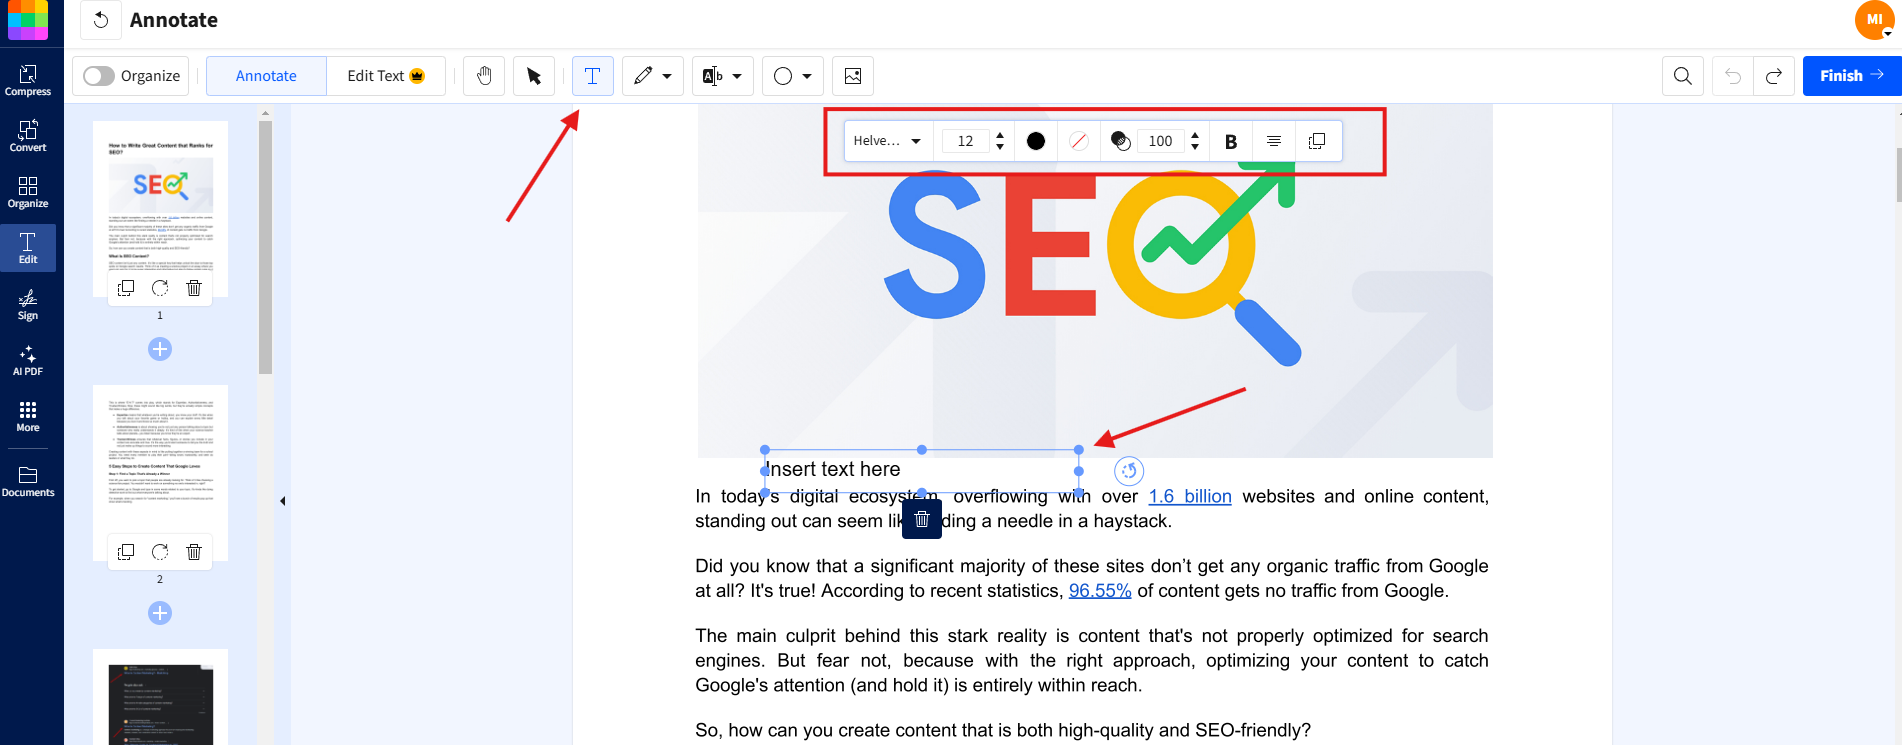Increase the opacity value stepper
The height and width of the screenshot is (745, 1902).
tap(1195, 135)
